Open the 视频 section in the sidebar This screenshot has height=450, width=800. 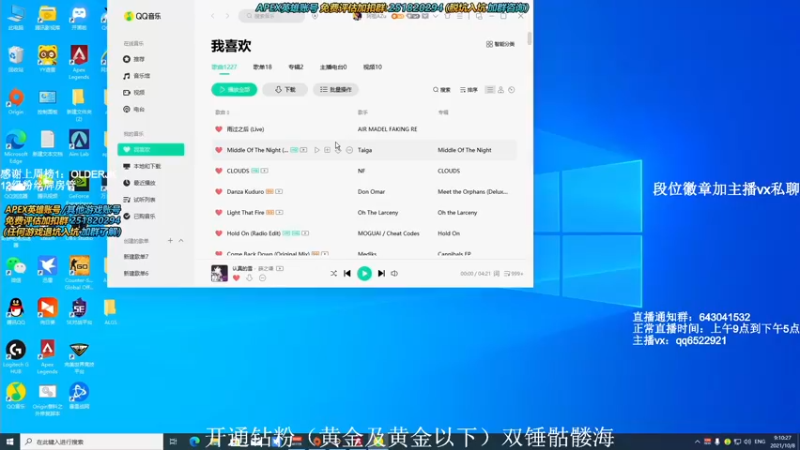click(x=134, y=92)
